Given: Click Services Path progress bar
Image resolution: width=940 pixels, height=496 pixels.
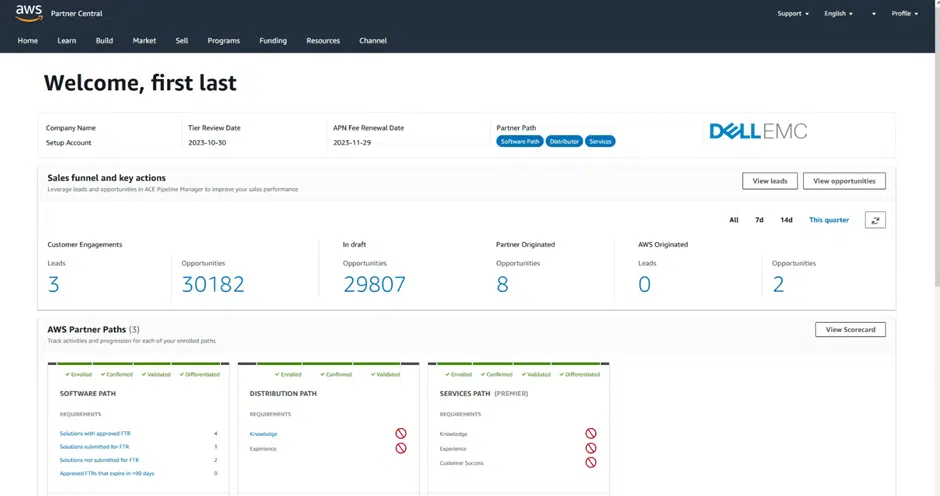Looking at the screenshot, I should click(x=519, y=363).
